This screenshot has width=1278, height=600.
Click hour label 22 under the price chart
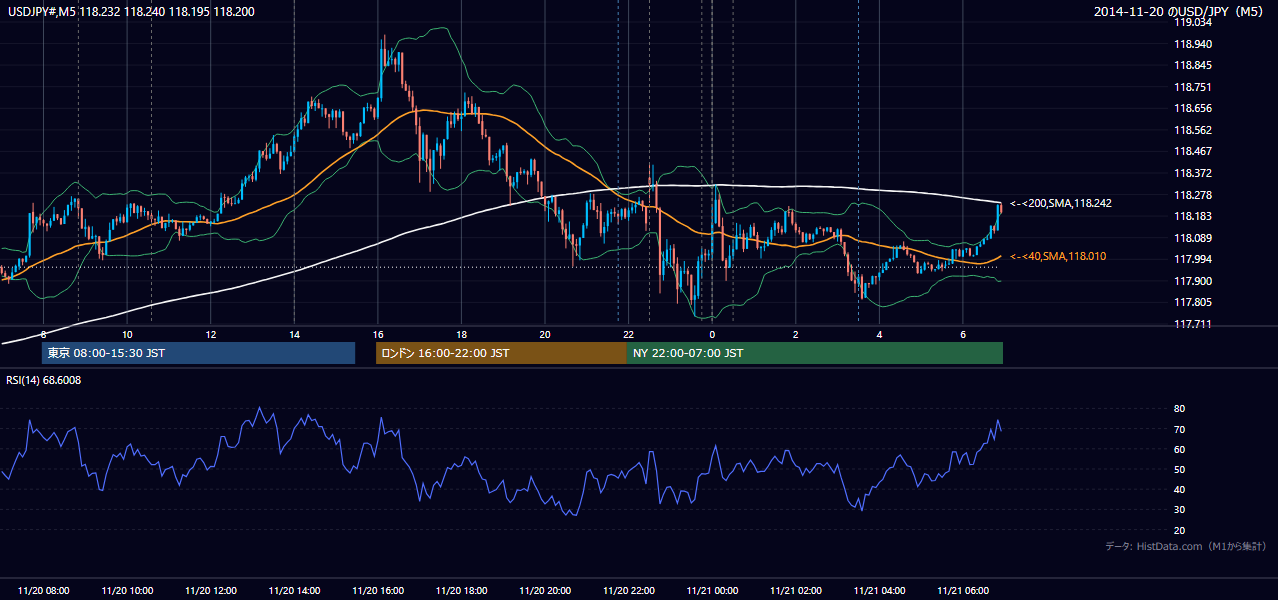coord(628,334)
